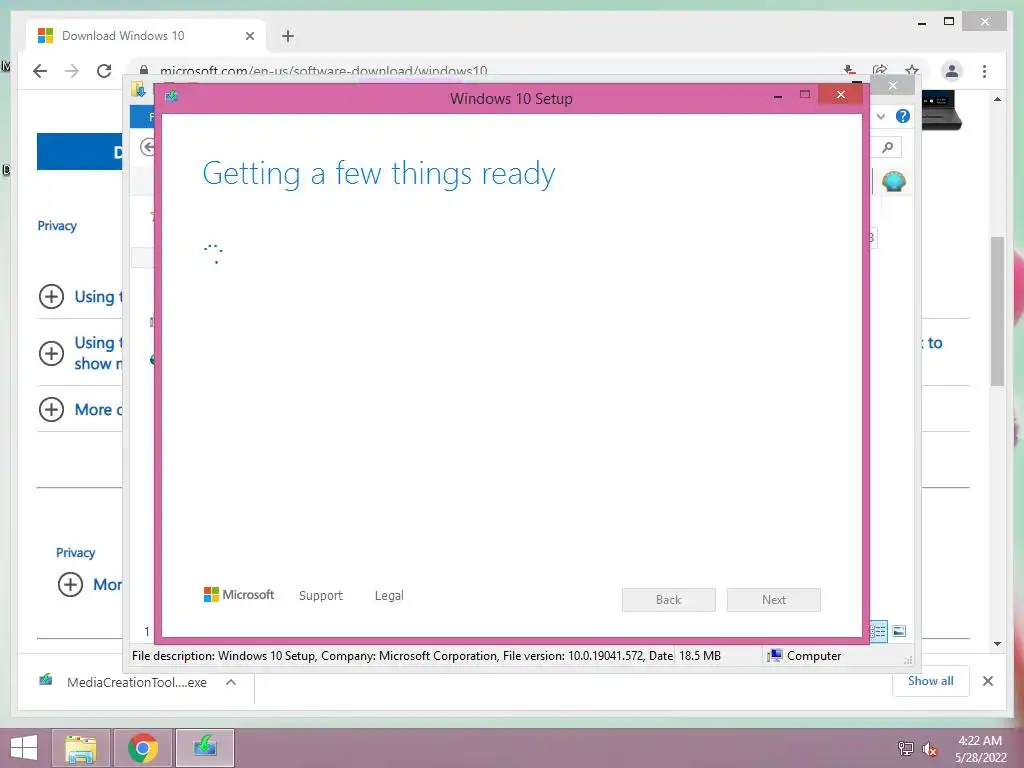Click the Chrome address bar URL

(x=323, y=70)
